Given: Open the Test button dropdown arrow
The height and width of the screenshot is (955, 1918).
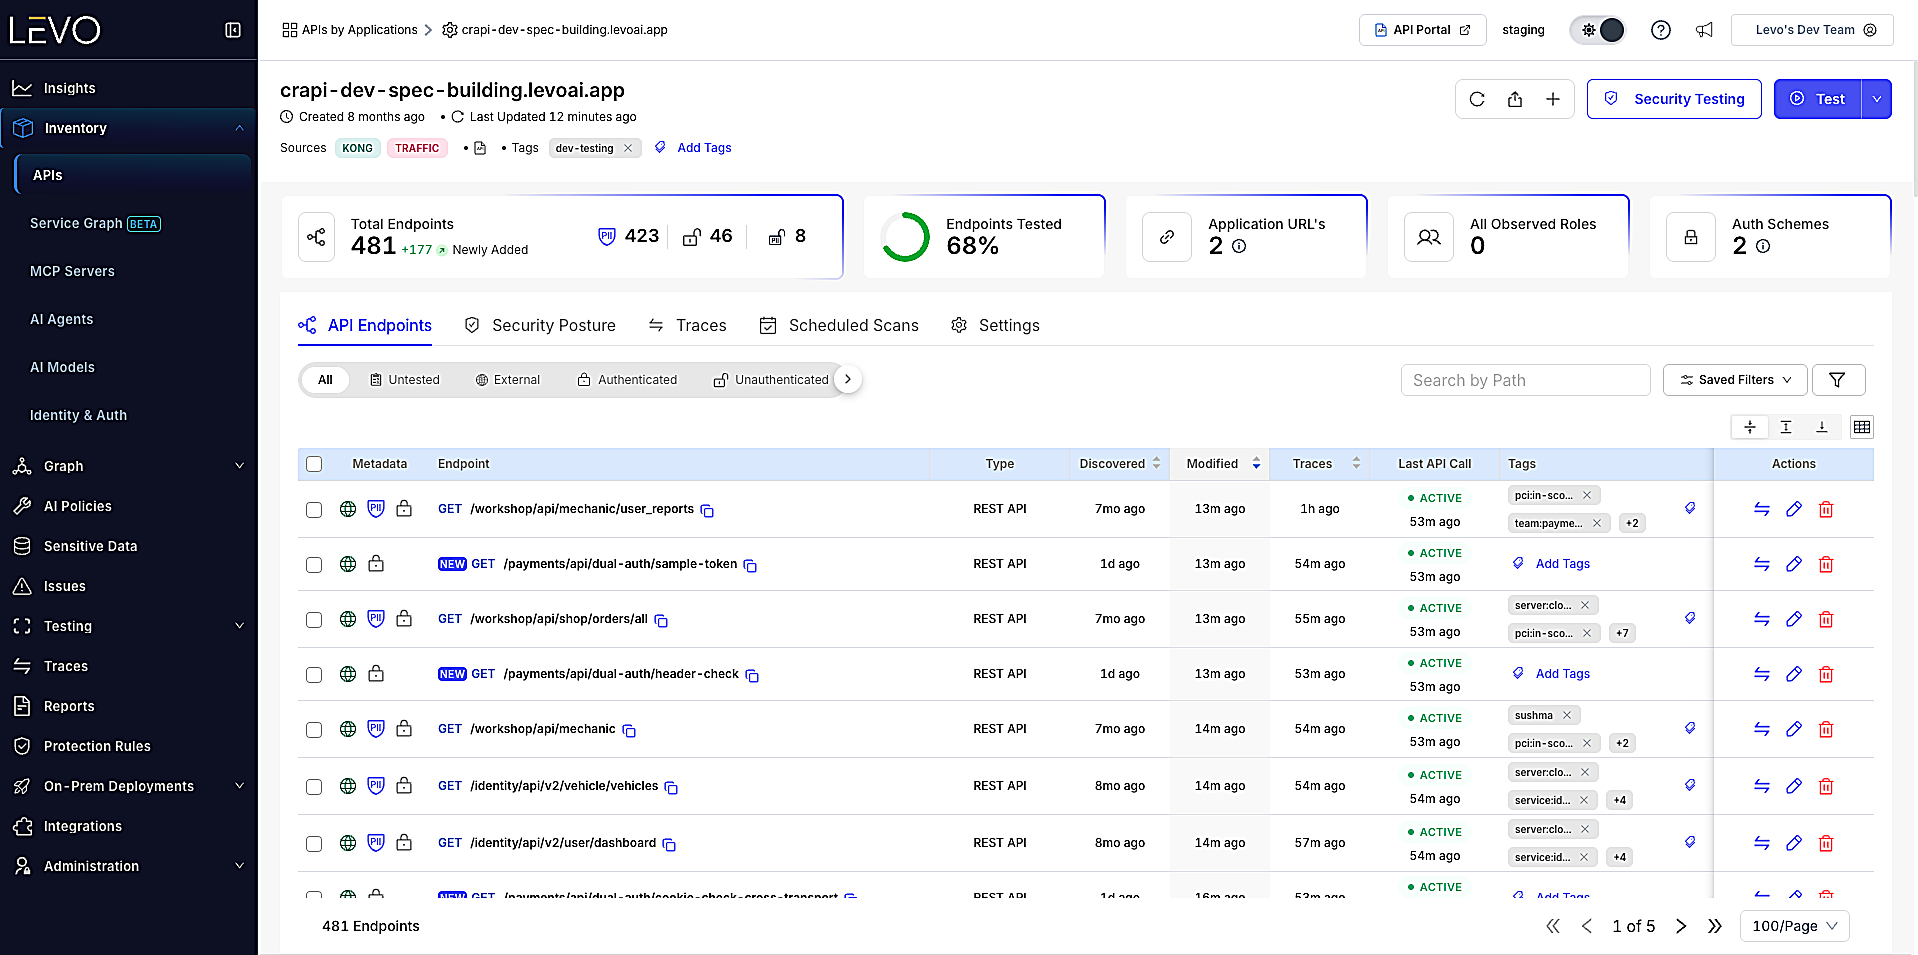Looking at the screenshot, I should coord(1877,99).
